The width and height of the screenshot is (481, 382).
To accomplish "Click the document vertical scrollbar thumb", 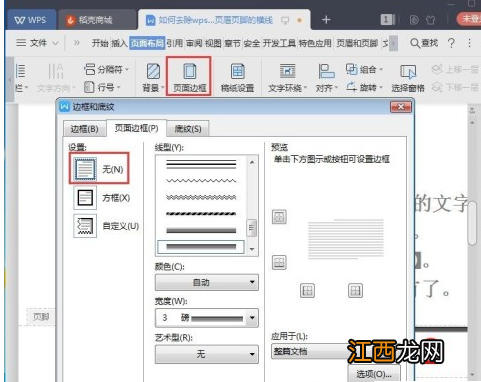I will (472, 224).
